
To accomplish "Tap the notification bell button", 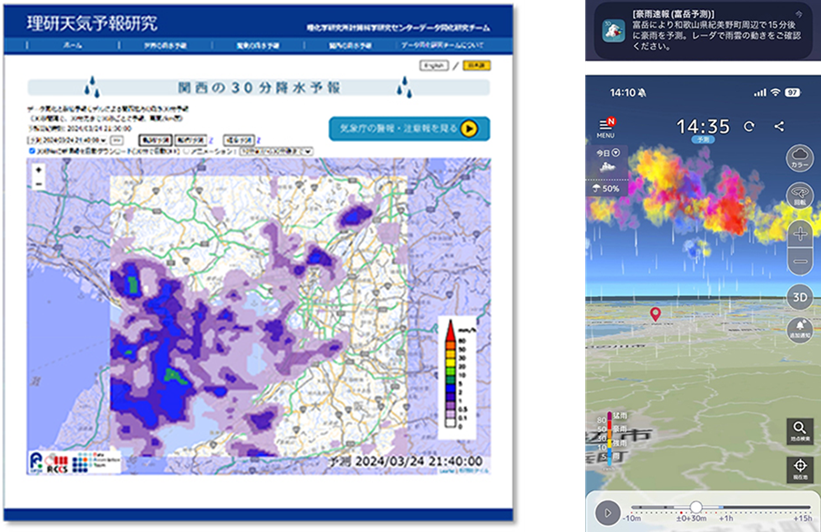I will (799, 330).
